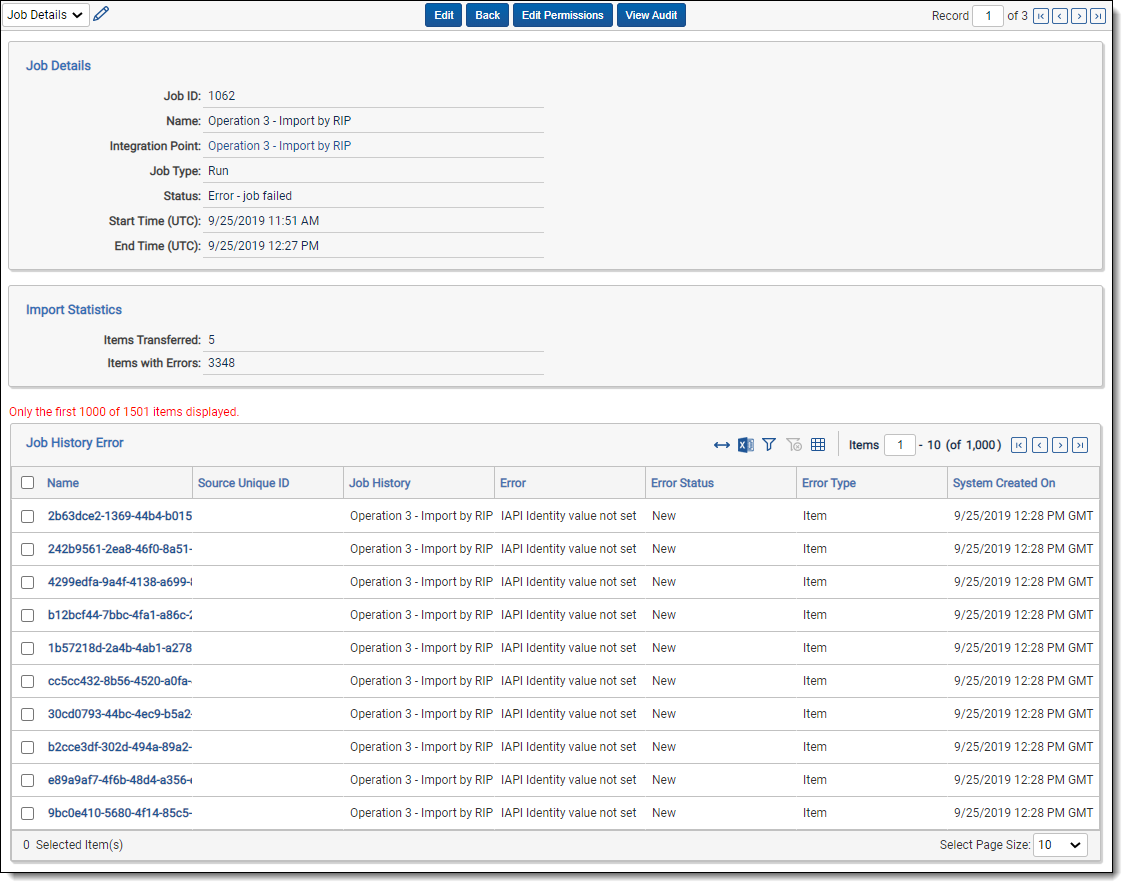This screenshot has height=888, width=1128.
Task: Open the Job Details layout dropdown
Action: (x=46, y=15)
